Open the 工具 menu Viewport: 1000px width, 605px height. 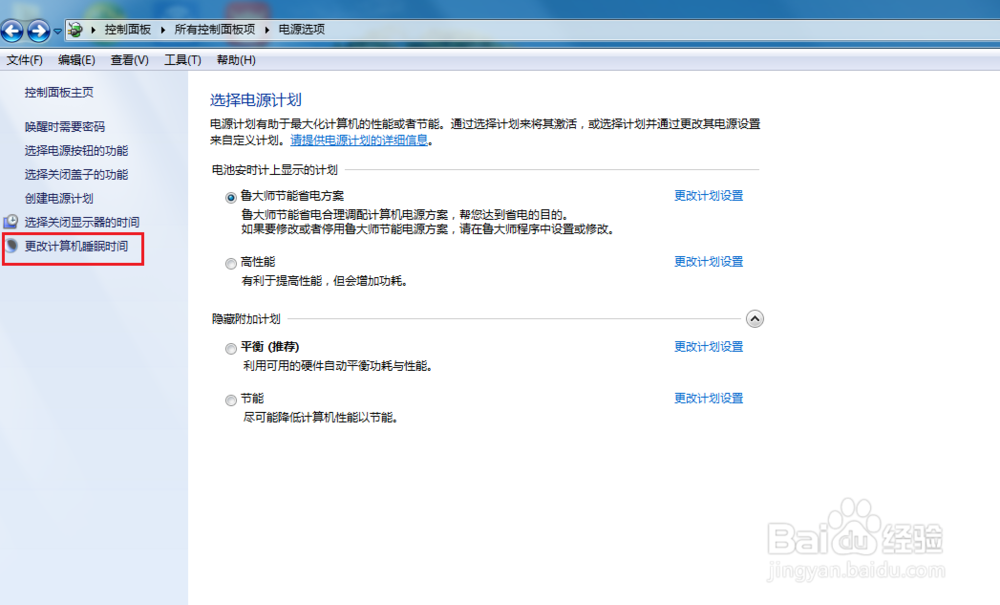tap(181, 59)
